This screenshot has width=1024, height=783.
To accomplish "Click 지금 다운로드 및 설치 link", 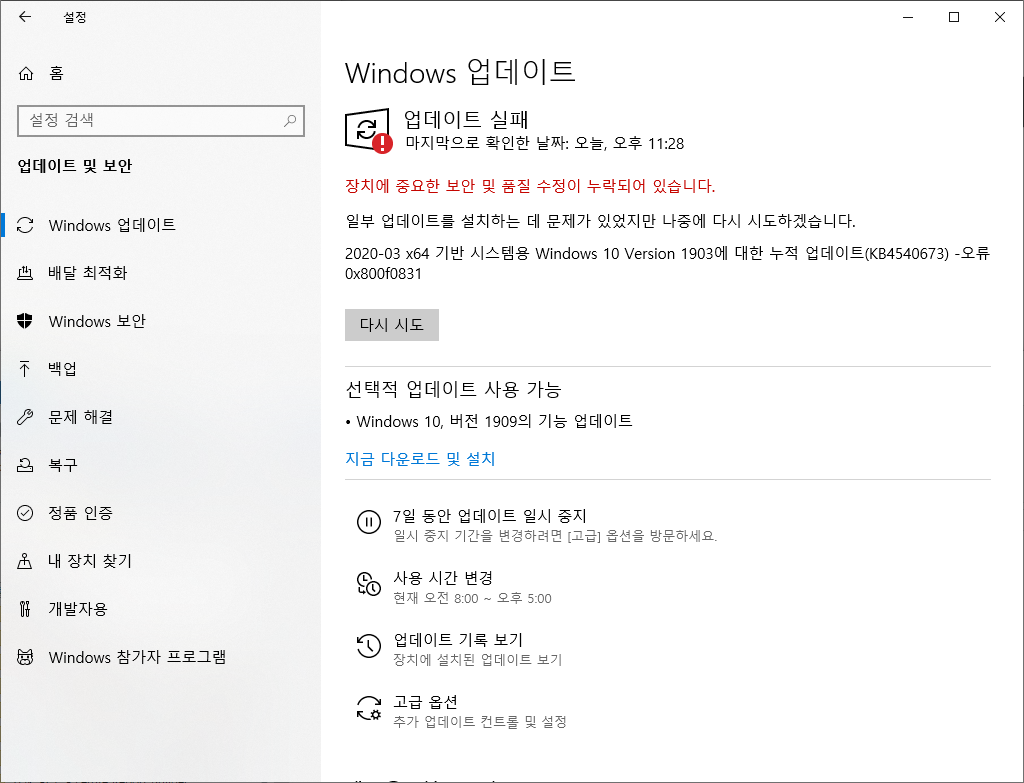I will [420, 459].
